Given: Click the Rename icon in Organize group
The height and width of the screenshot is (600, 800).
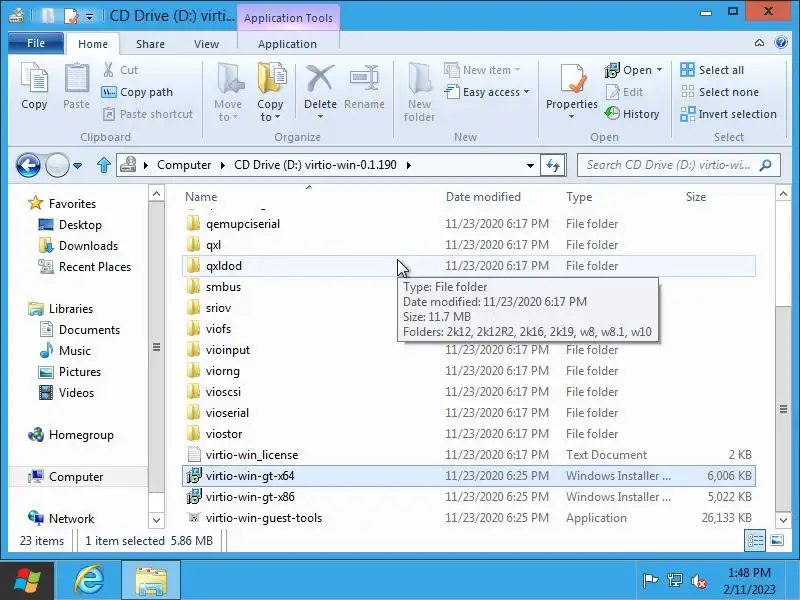Looking at the screenshot, I should (364, 79).
